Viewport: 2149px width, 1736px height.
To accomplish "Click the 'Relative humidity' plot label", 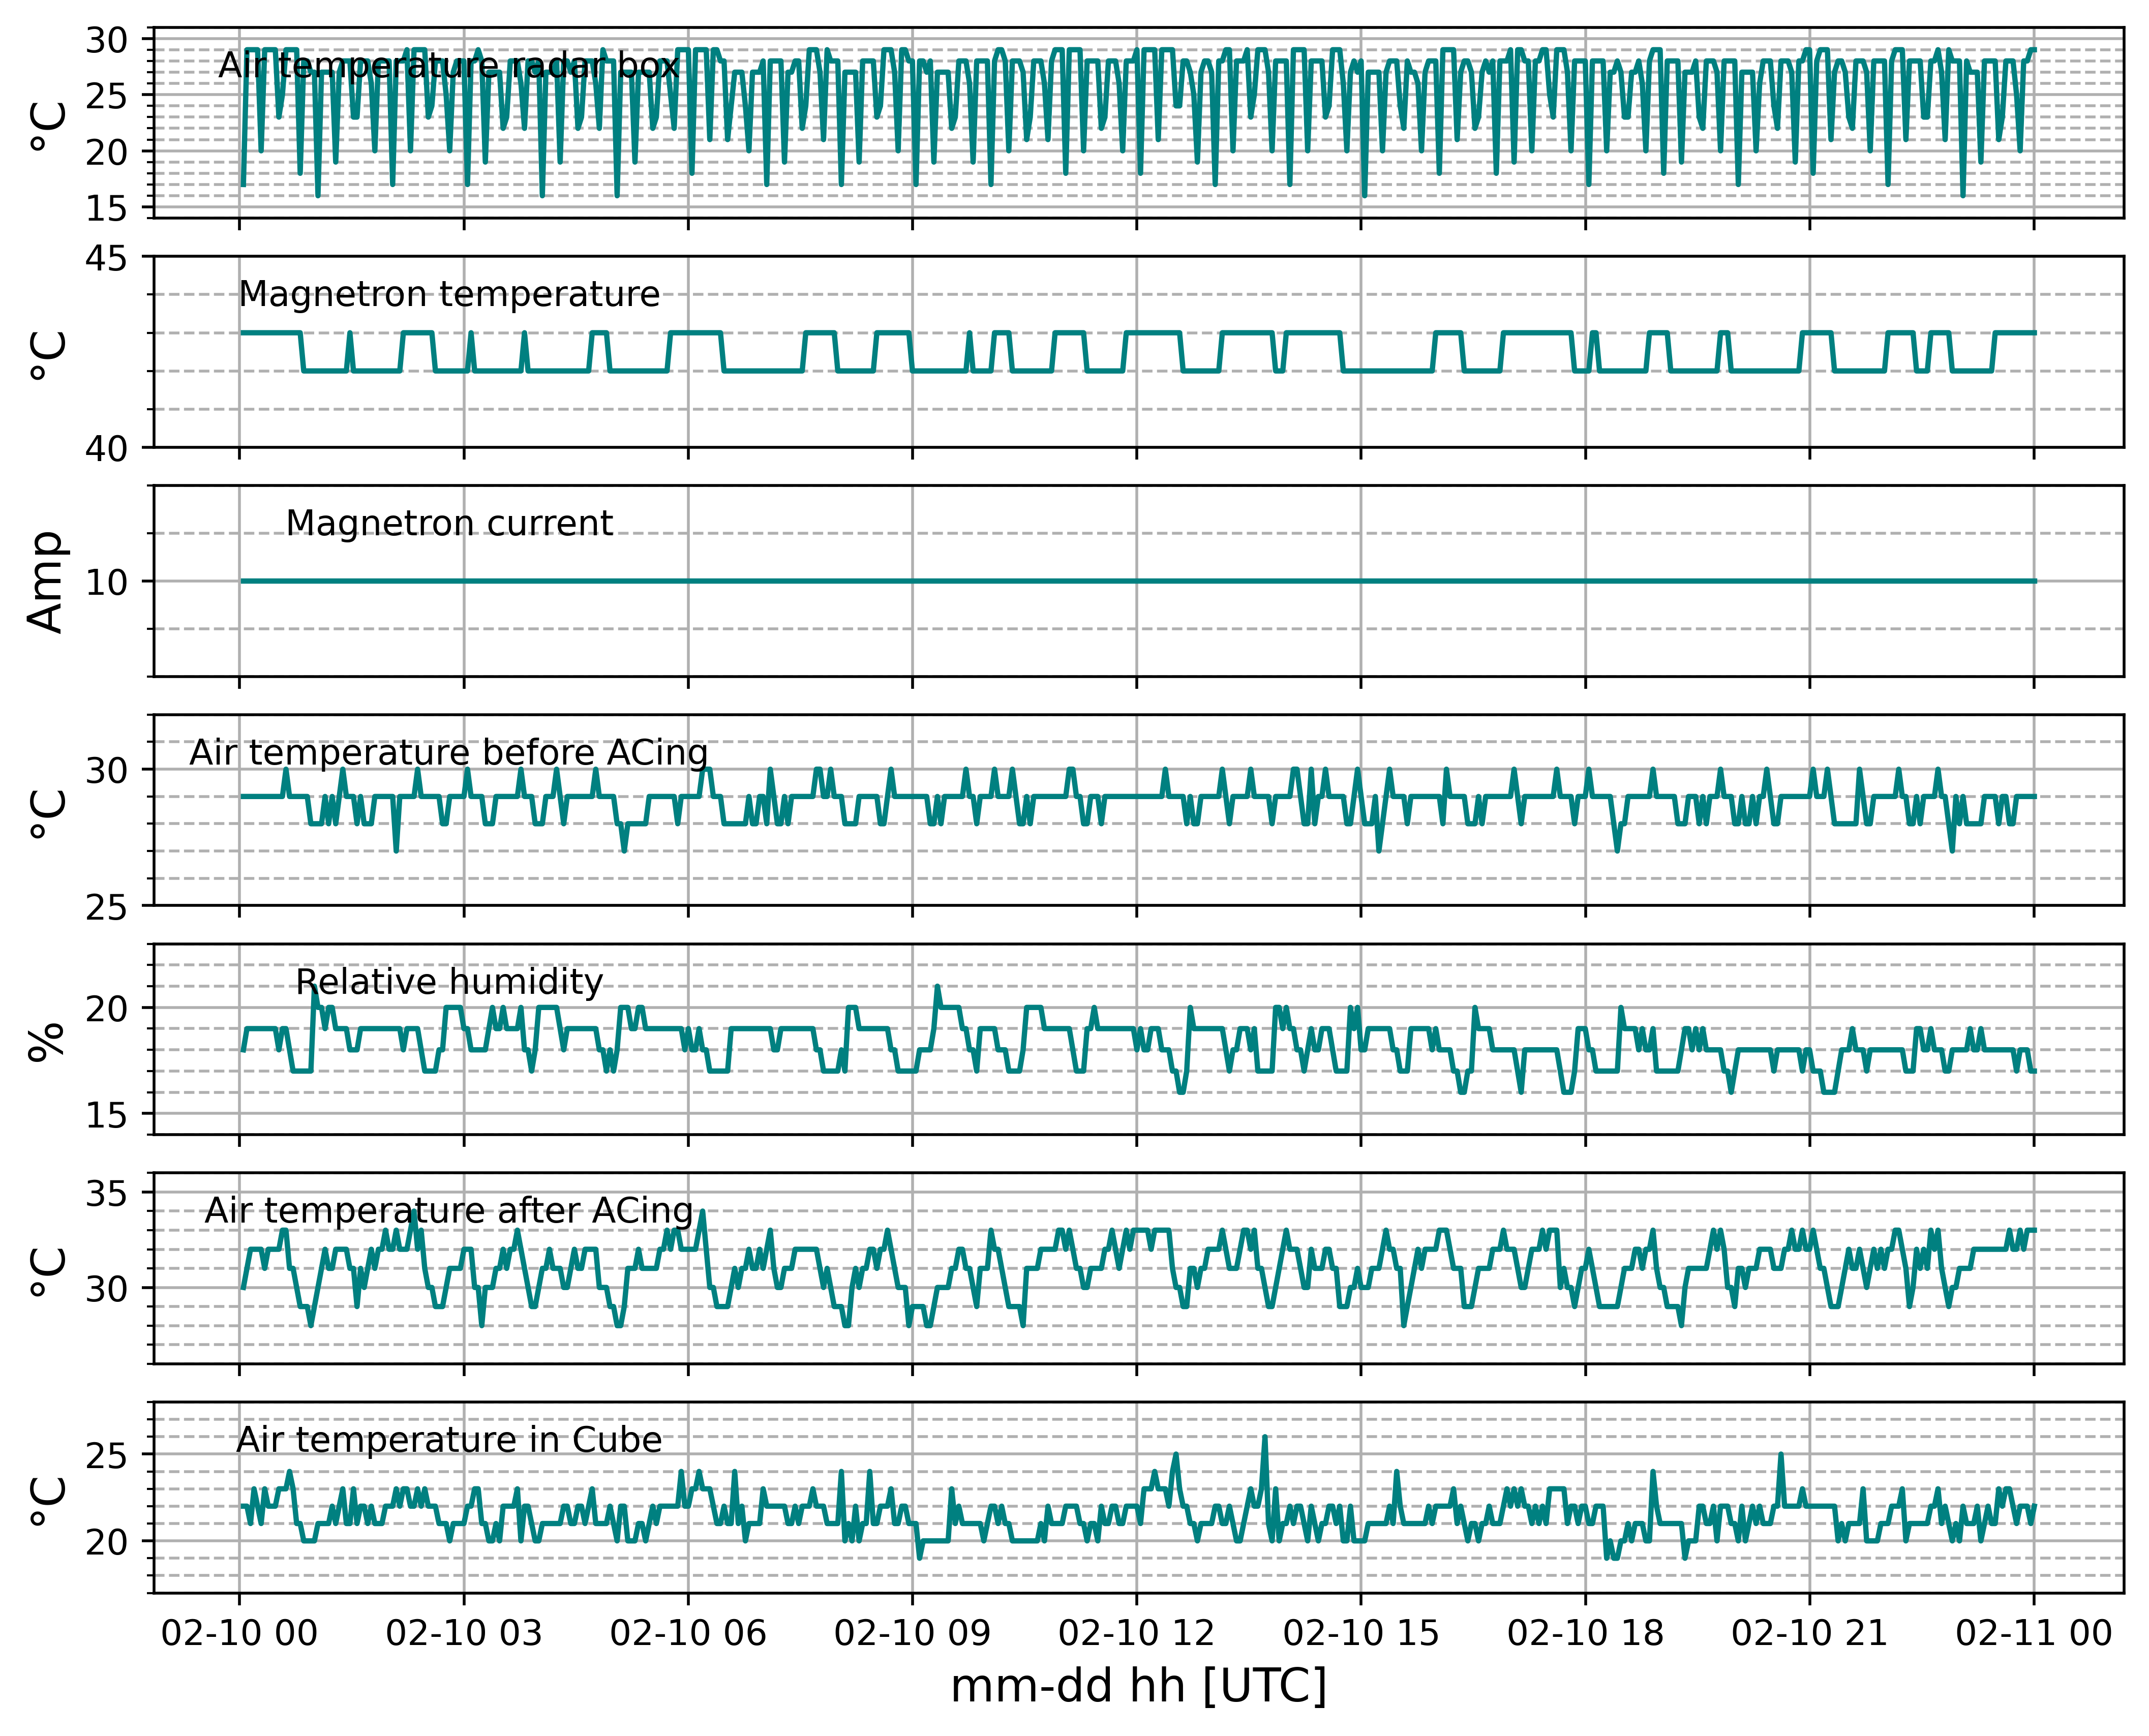I will [x=449, y=982].
